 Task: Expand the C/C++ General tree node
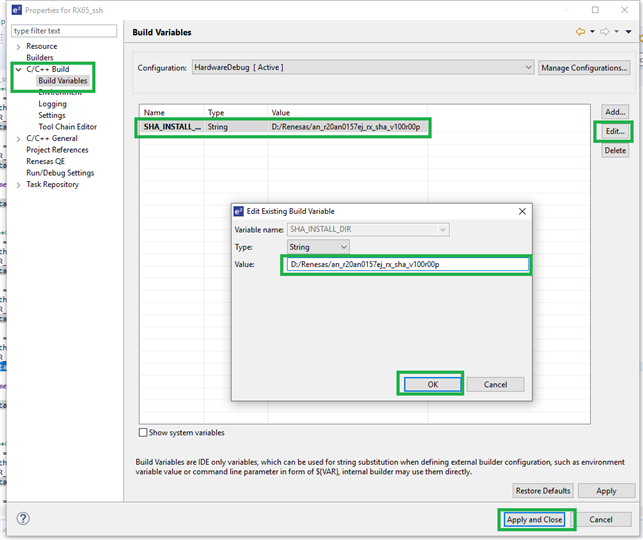click(x=18, y=138)
